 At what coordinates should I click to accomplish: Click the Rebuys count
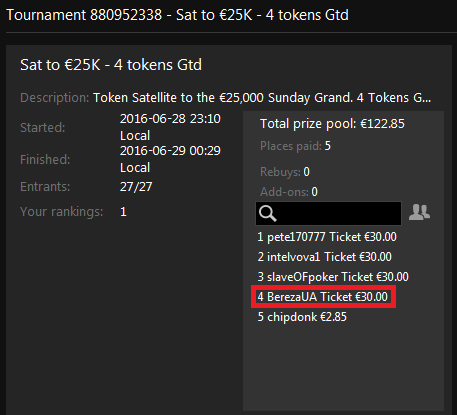point(307,172)
